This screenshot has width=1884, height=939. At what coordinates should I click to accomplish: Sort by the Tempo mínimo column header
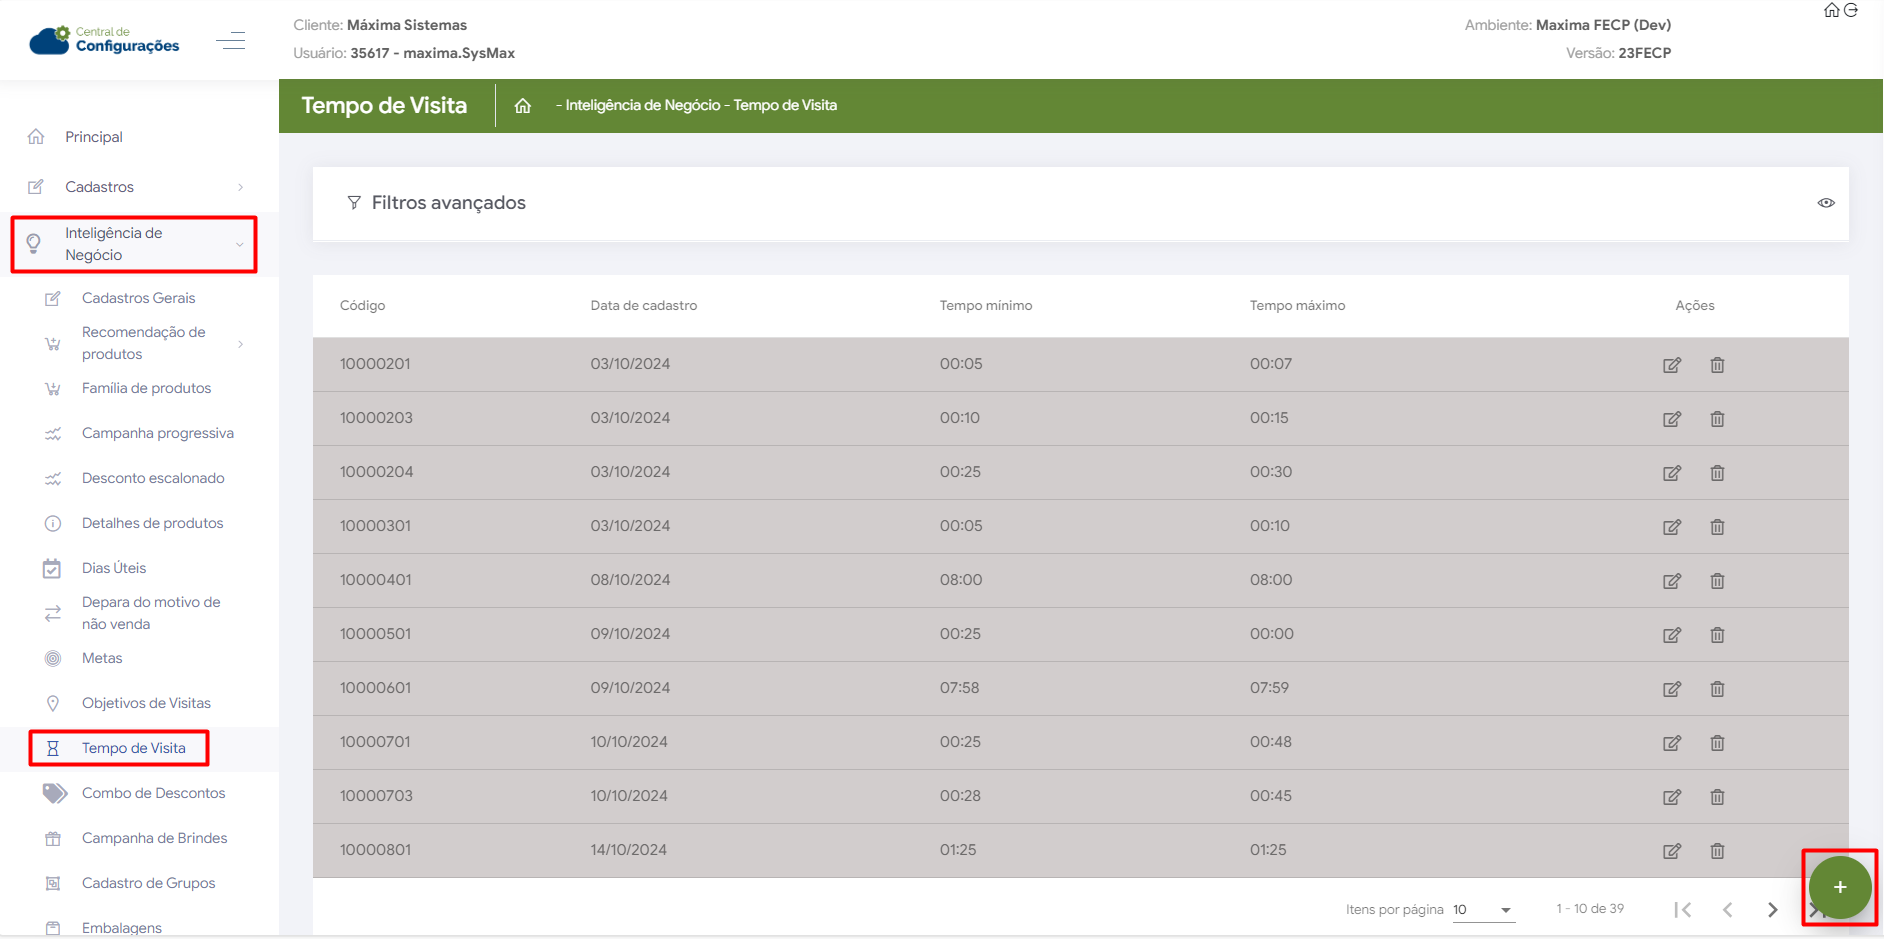[x=985, y=306]
